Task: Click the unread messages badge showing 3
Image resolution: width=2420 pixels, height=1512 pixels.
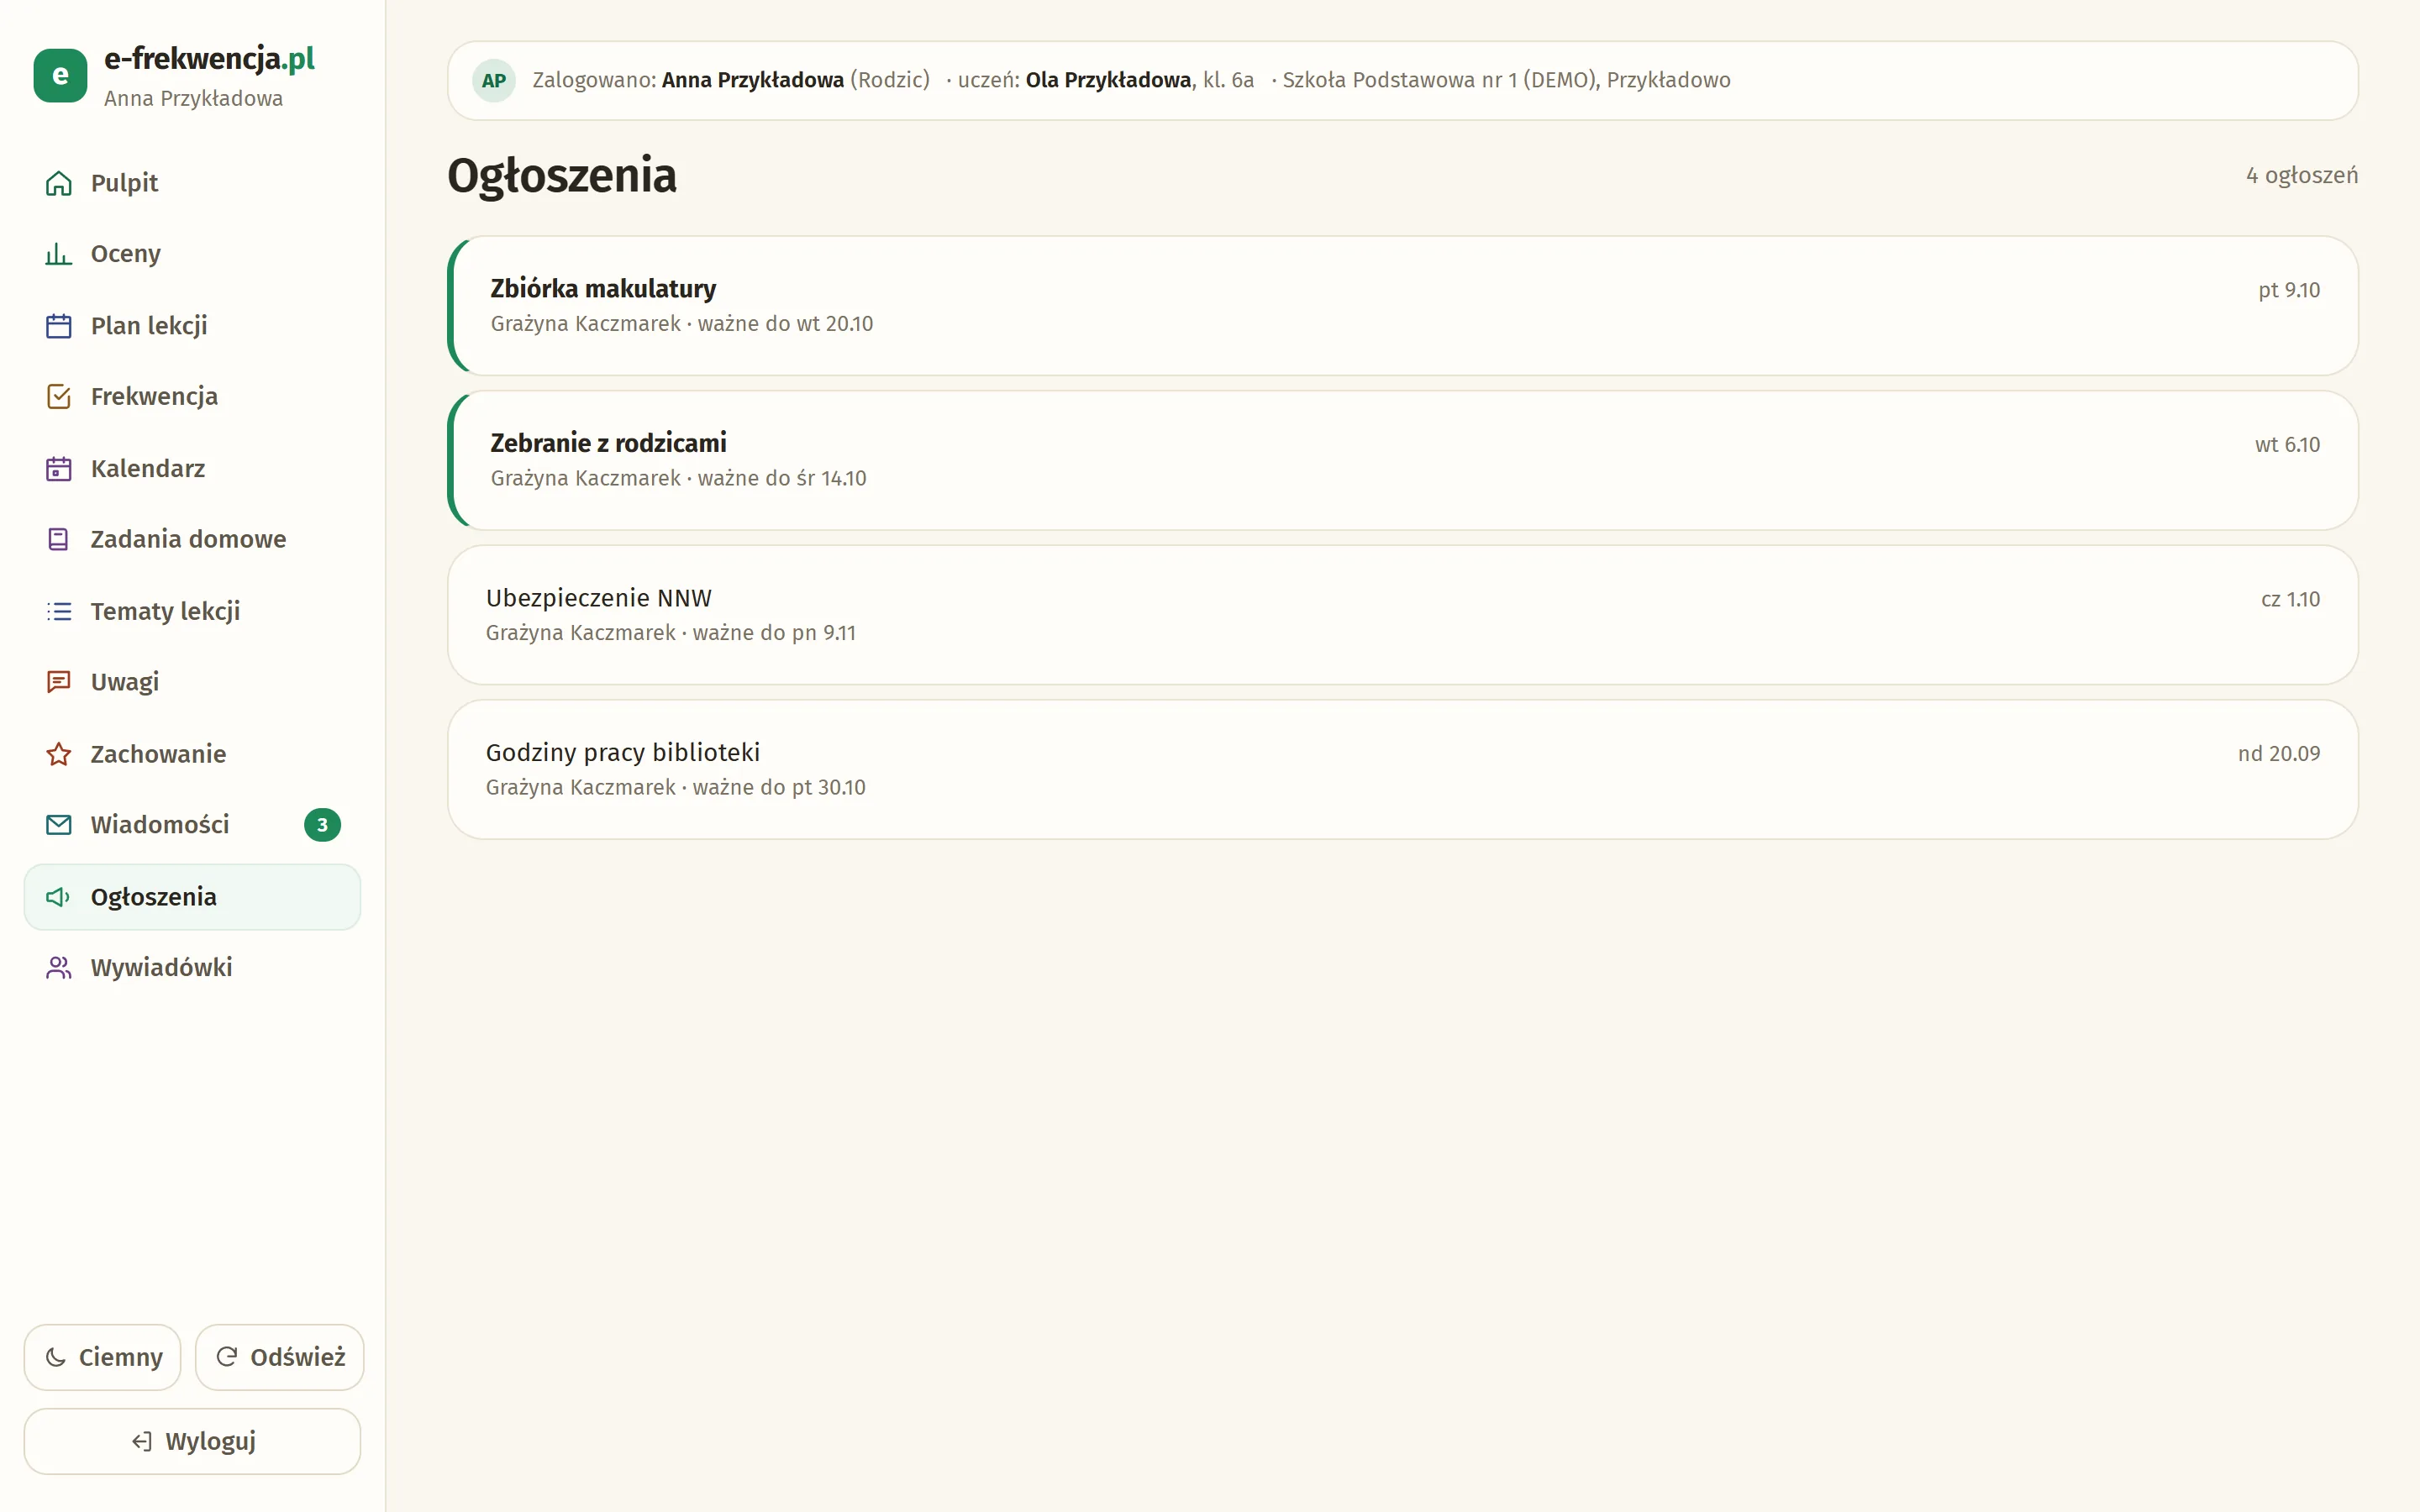Action: (322, 825)
